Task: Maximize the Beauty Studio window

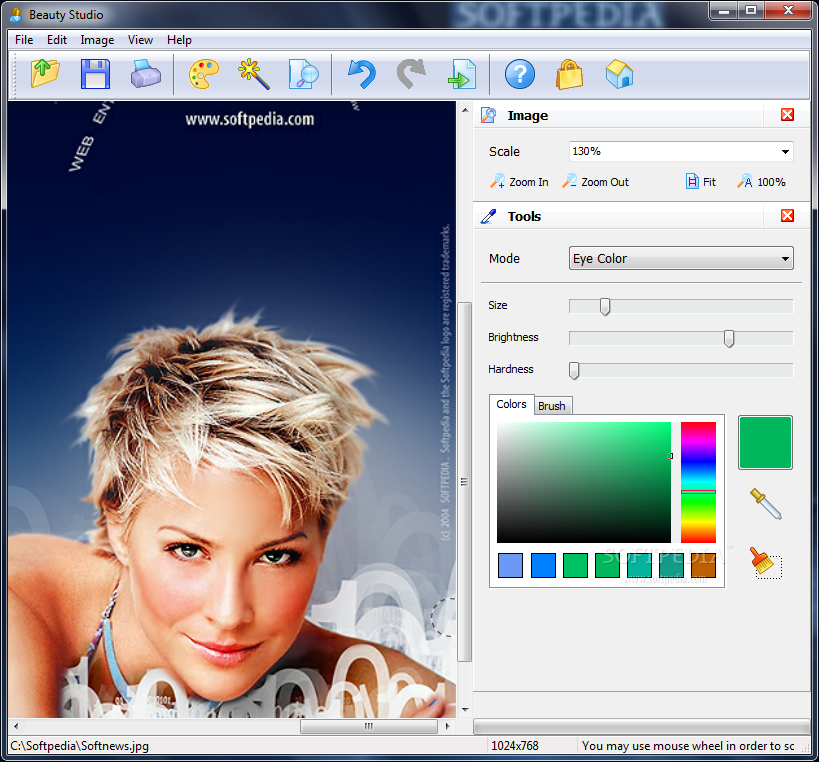Action: click(x=751, y=10)
